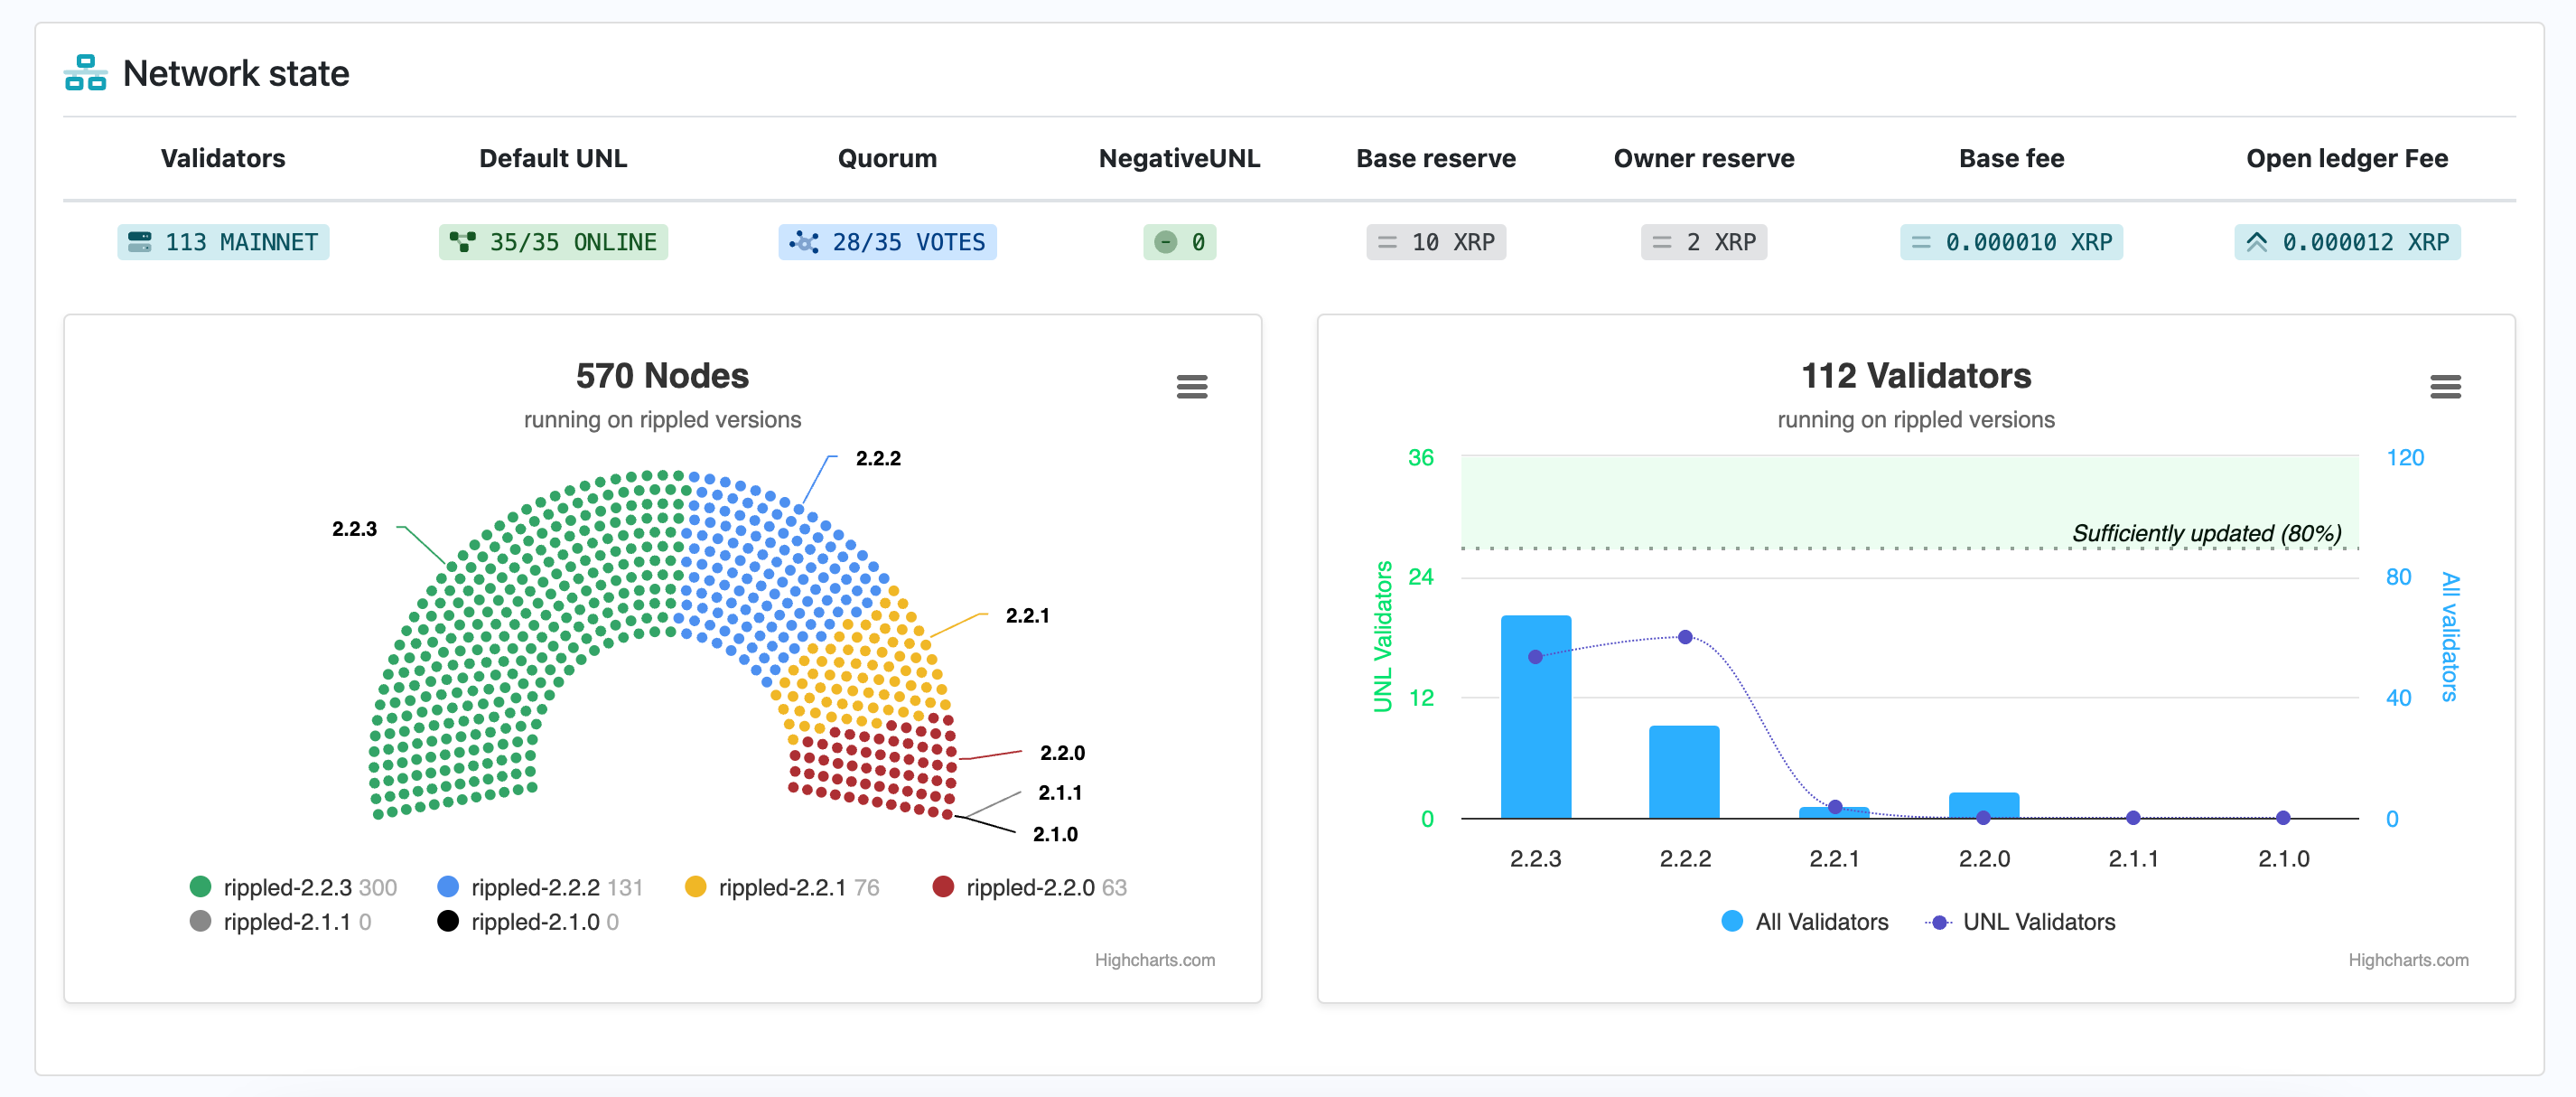Click the NegativeUNL column header

pyautogui.click(x=1180, y=158)
